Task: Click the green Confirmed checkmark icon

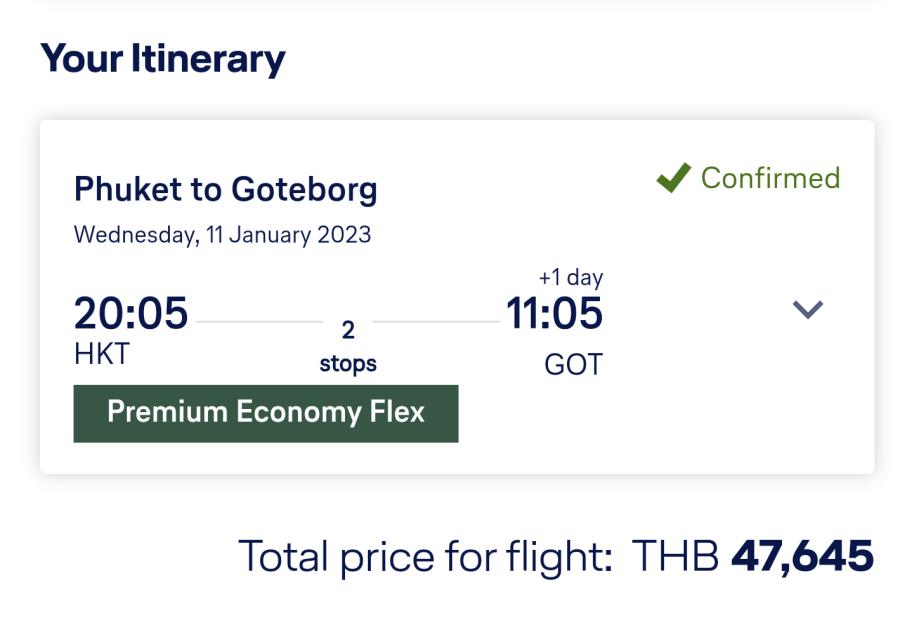Action: (x=674, y=179)
